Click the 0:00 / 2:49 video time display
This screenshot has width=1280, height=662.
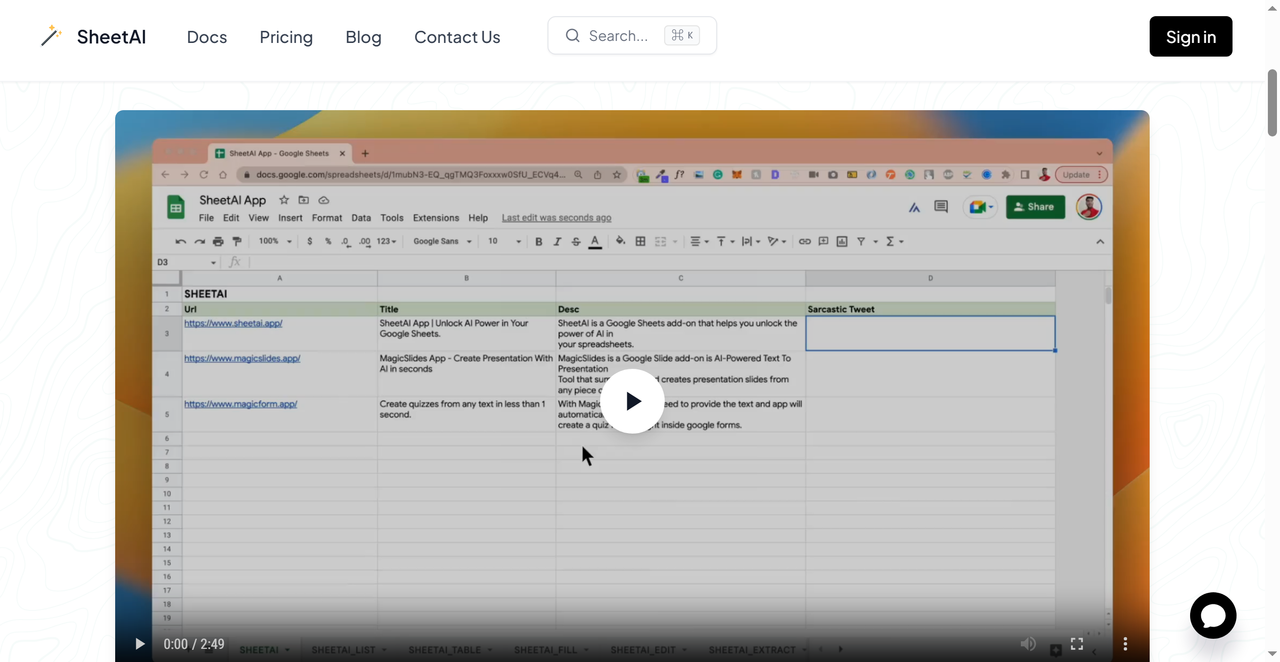click(194, 644)
